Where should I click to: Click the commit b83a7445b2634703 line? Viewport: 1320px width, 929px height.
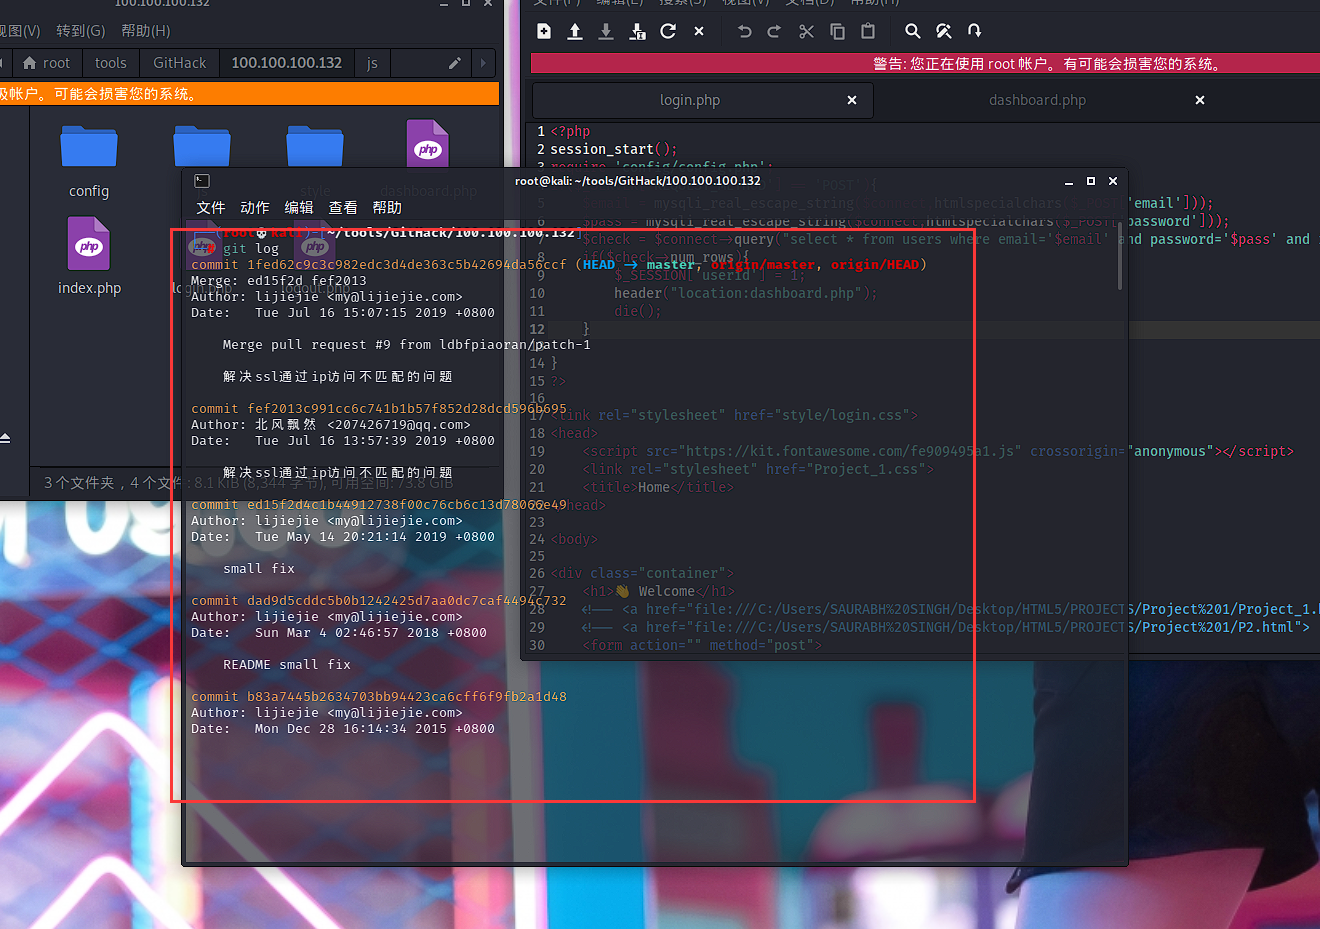click(x=379, y=697)
